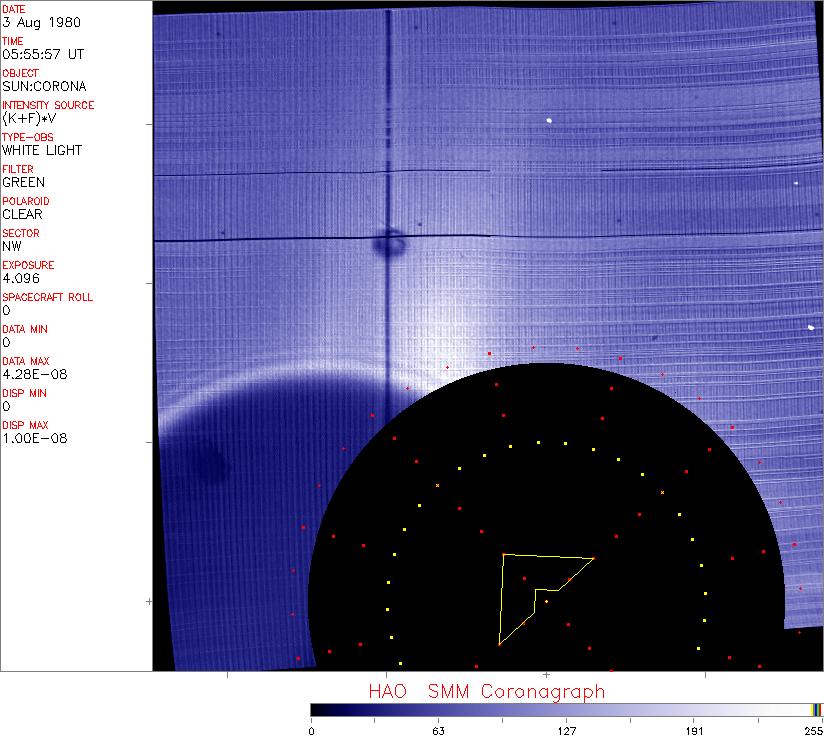Click the CLEAR polaroid value

coord(23,214)
